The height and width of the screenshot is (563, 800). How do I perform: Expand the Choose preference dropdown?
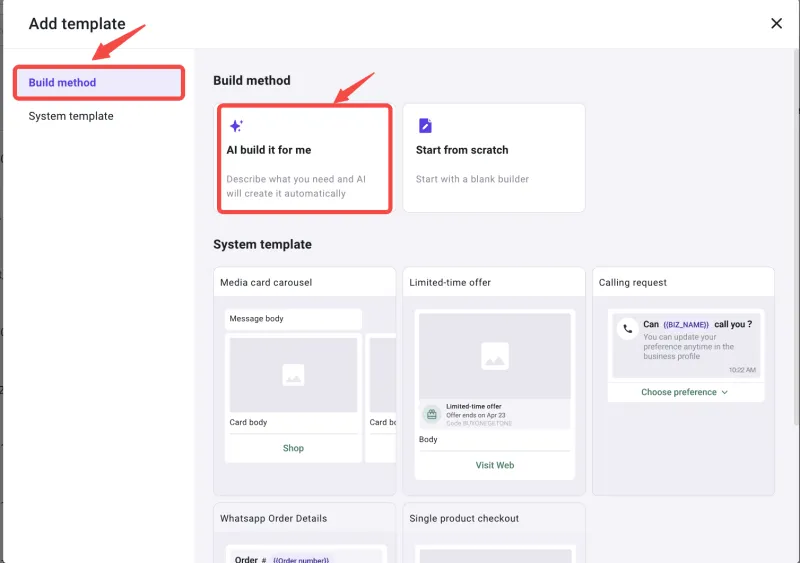684,392
